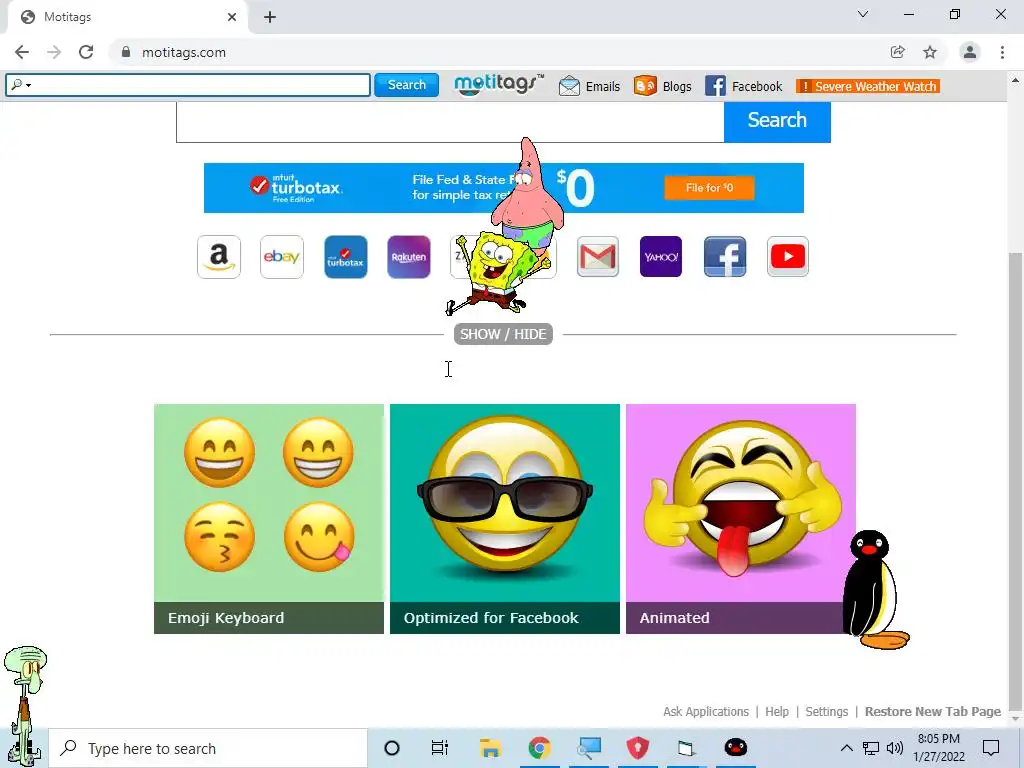This screenshot has height=768, width=1024.
Task: Click the TurboTax banner ad
Action: coord(504,188)
